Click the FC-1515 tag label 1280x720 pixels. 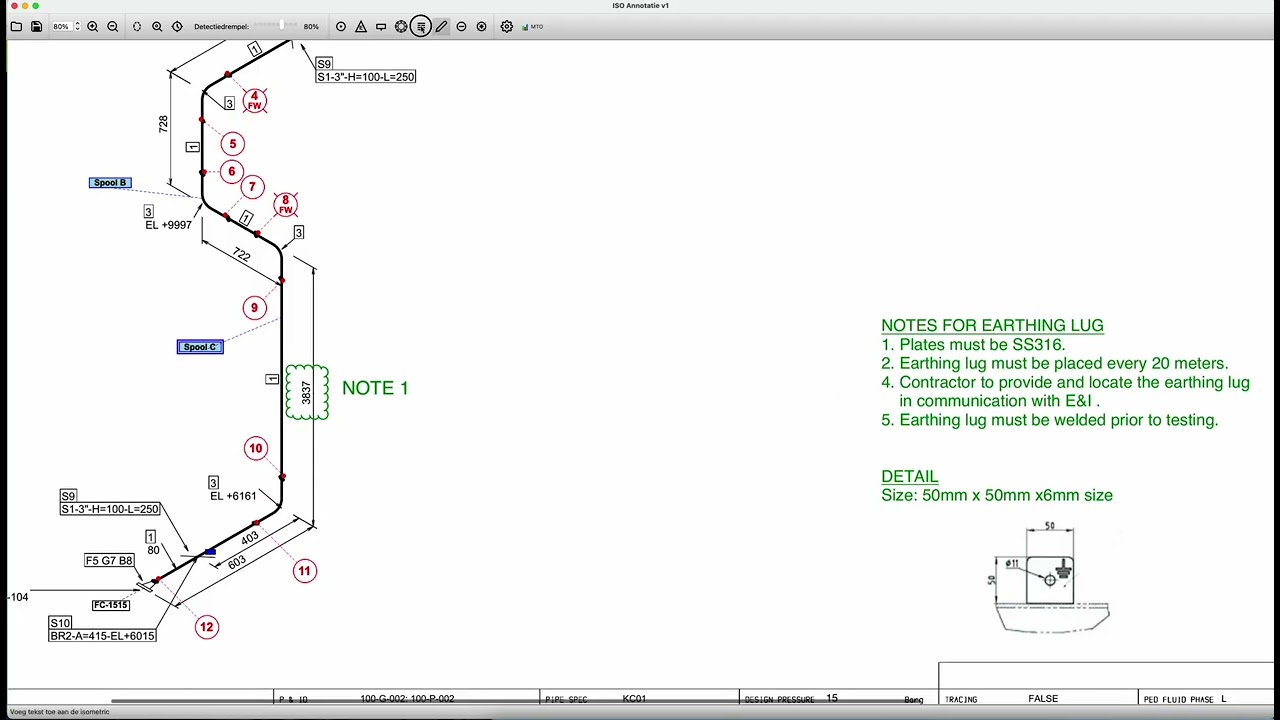click(x=111, y=605)
